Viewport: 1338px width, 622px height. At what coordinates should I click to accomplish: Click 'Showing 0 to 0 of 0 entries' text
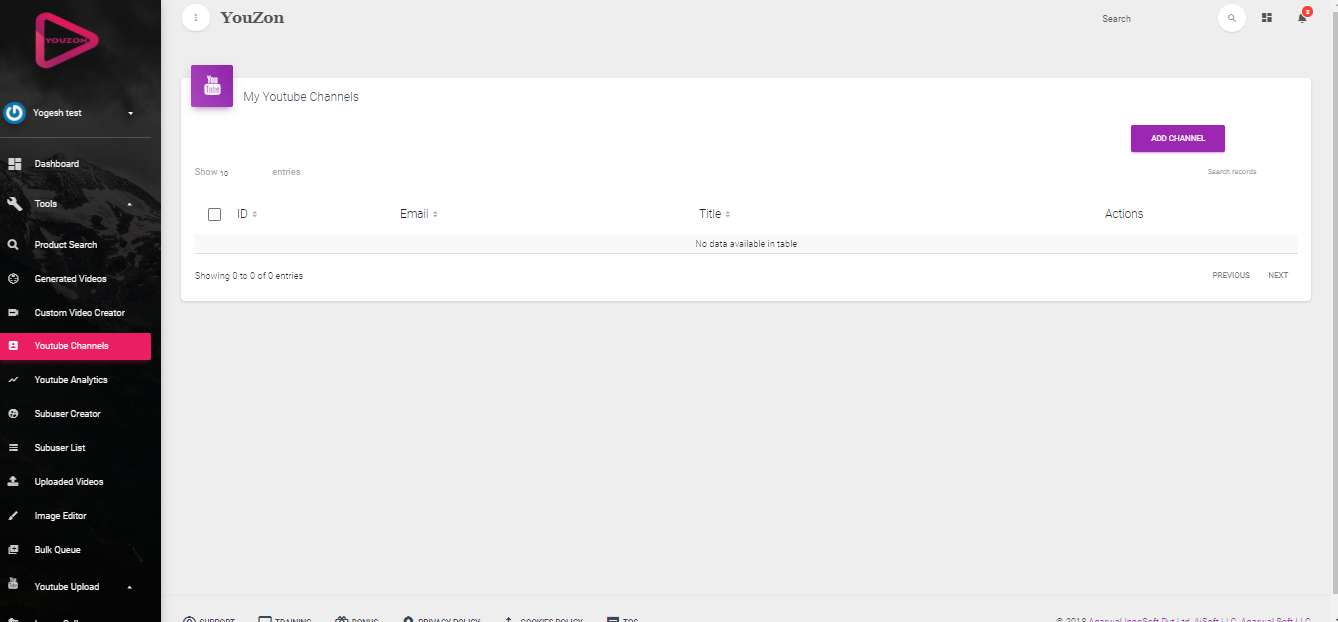click(x=249, y=276)
